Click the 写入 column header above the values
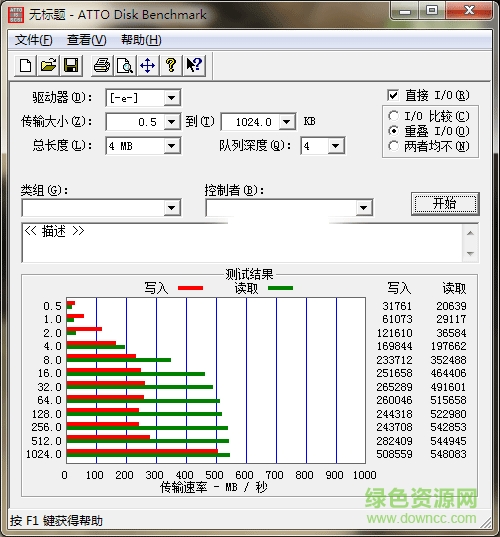This screenshot has height=537, width=500. coord(399,288)
